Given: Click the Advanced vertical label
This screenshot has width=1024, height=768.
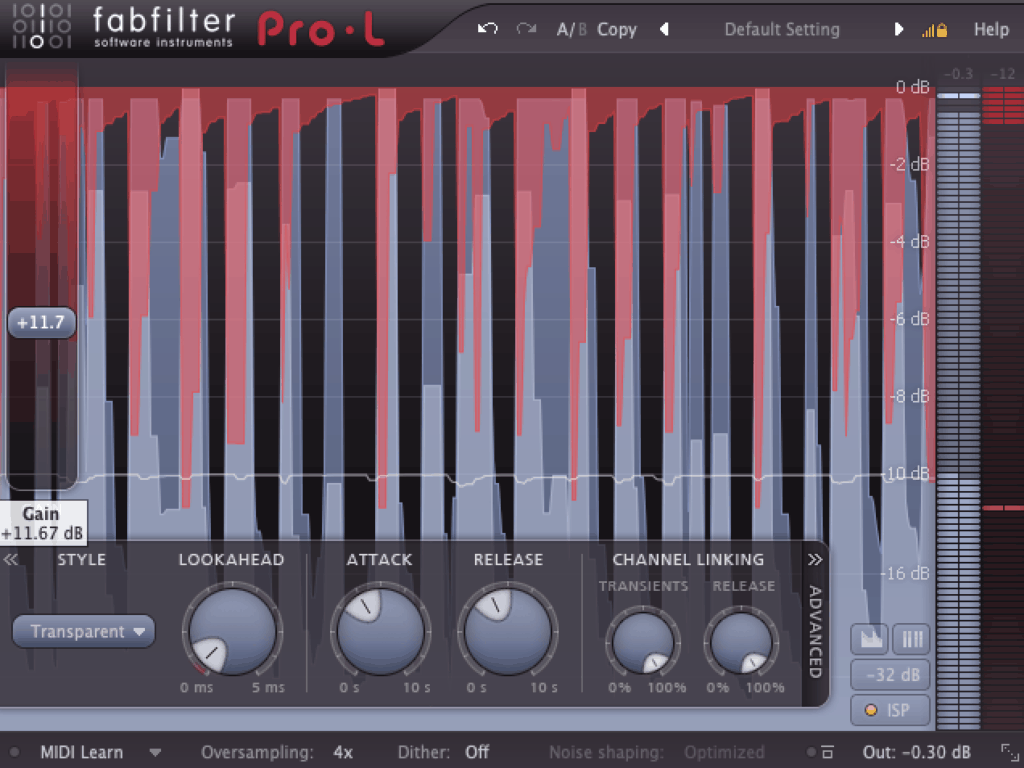Looking at the screenshot, I should pos(815,632).
